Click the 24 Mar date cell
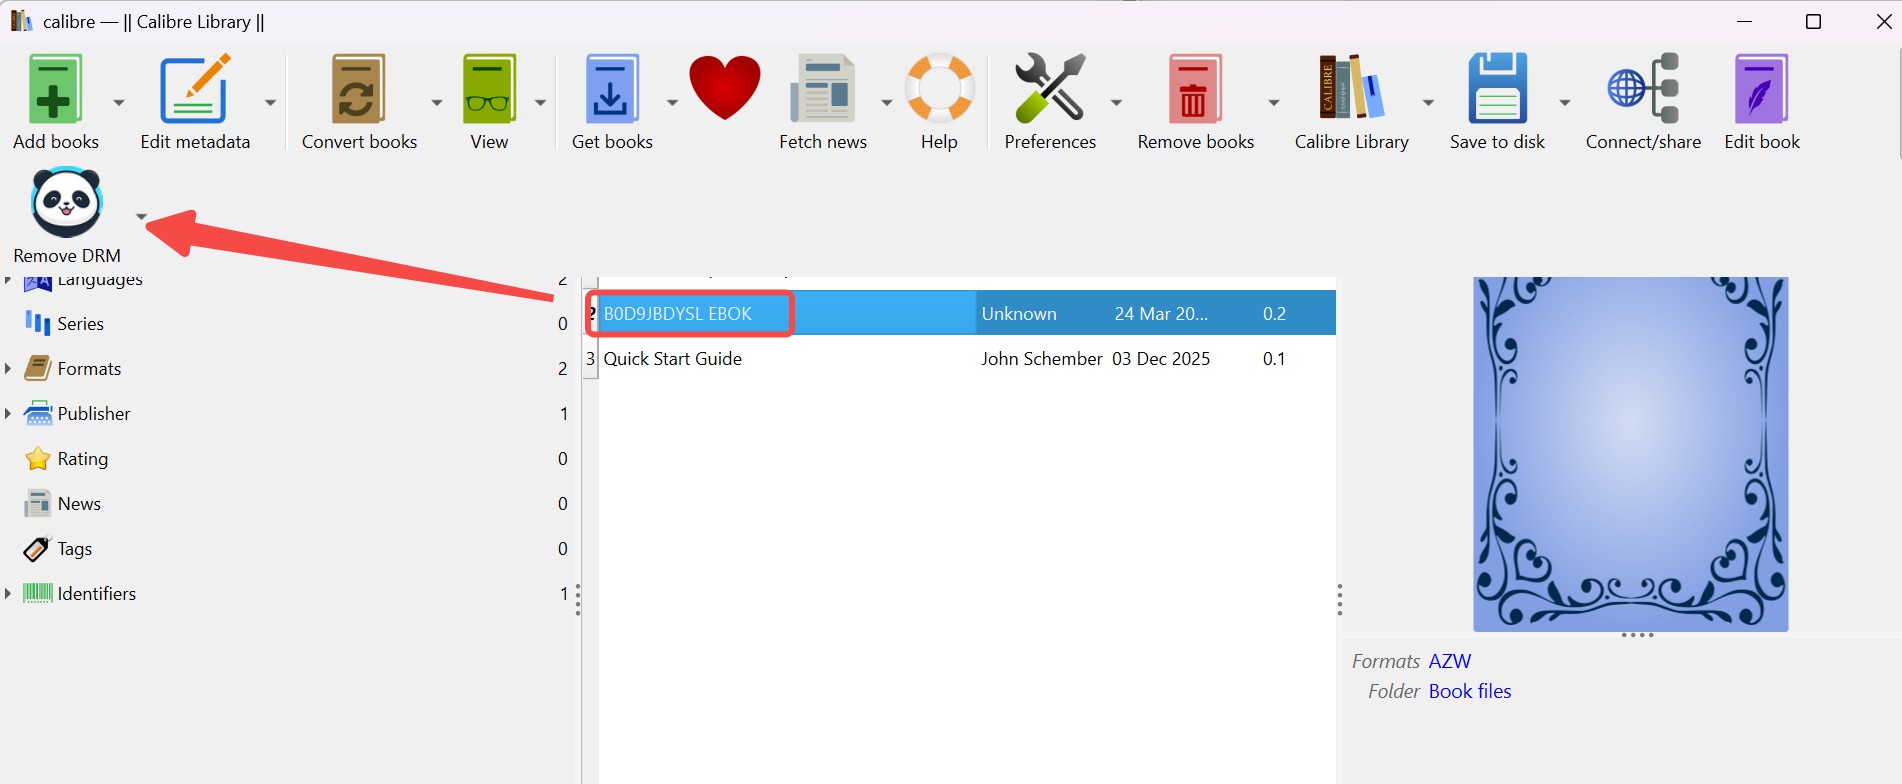1902x784 pixels. [x=1161, y=313]
